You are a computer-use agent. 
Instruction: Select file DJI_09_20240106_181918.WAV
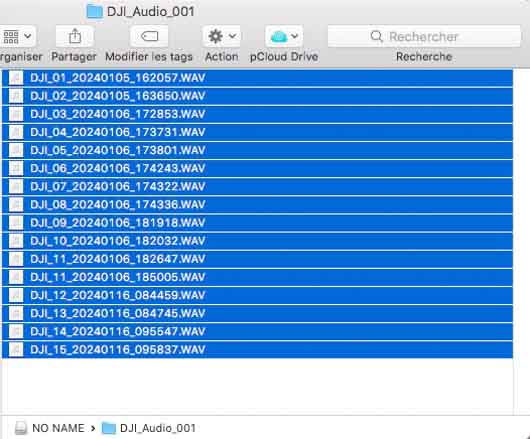coord(257,223)
